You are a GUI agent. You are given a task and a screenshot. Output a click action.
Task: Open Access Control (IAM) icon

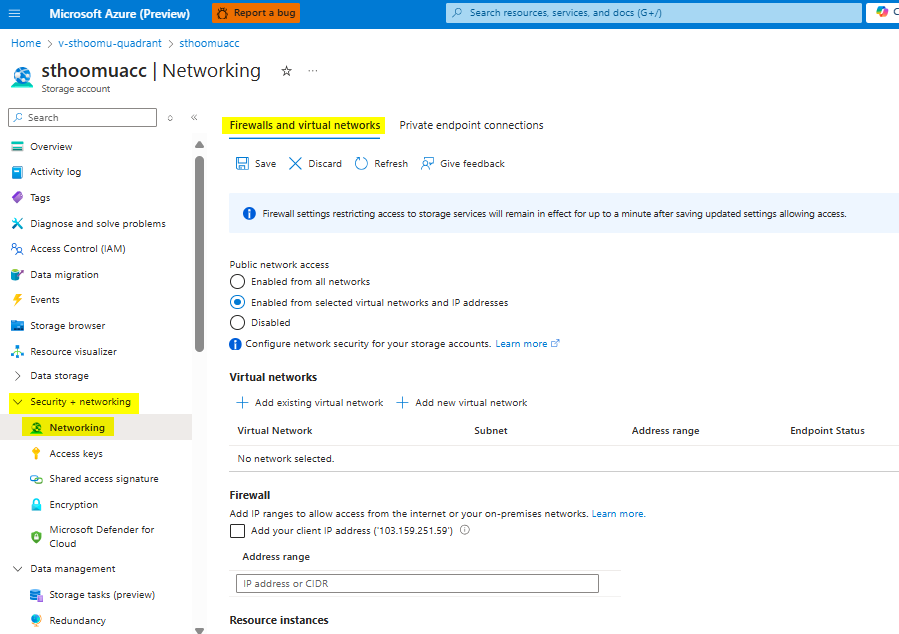[x=17, y=249]
